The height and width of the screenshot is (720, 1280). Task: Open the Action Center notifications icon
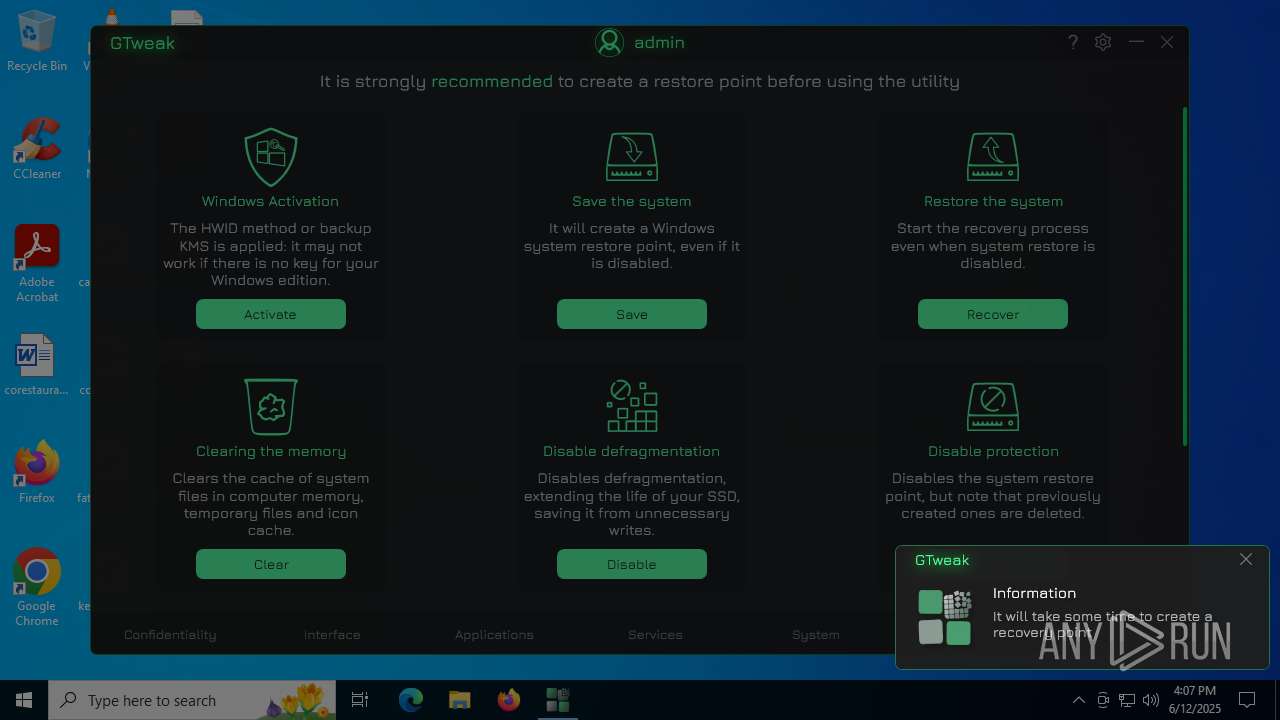[x=1247, y=700]
